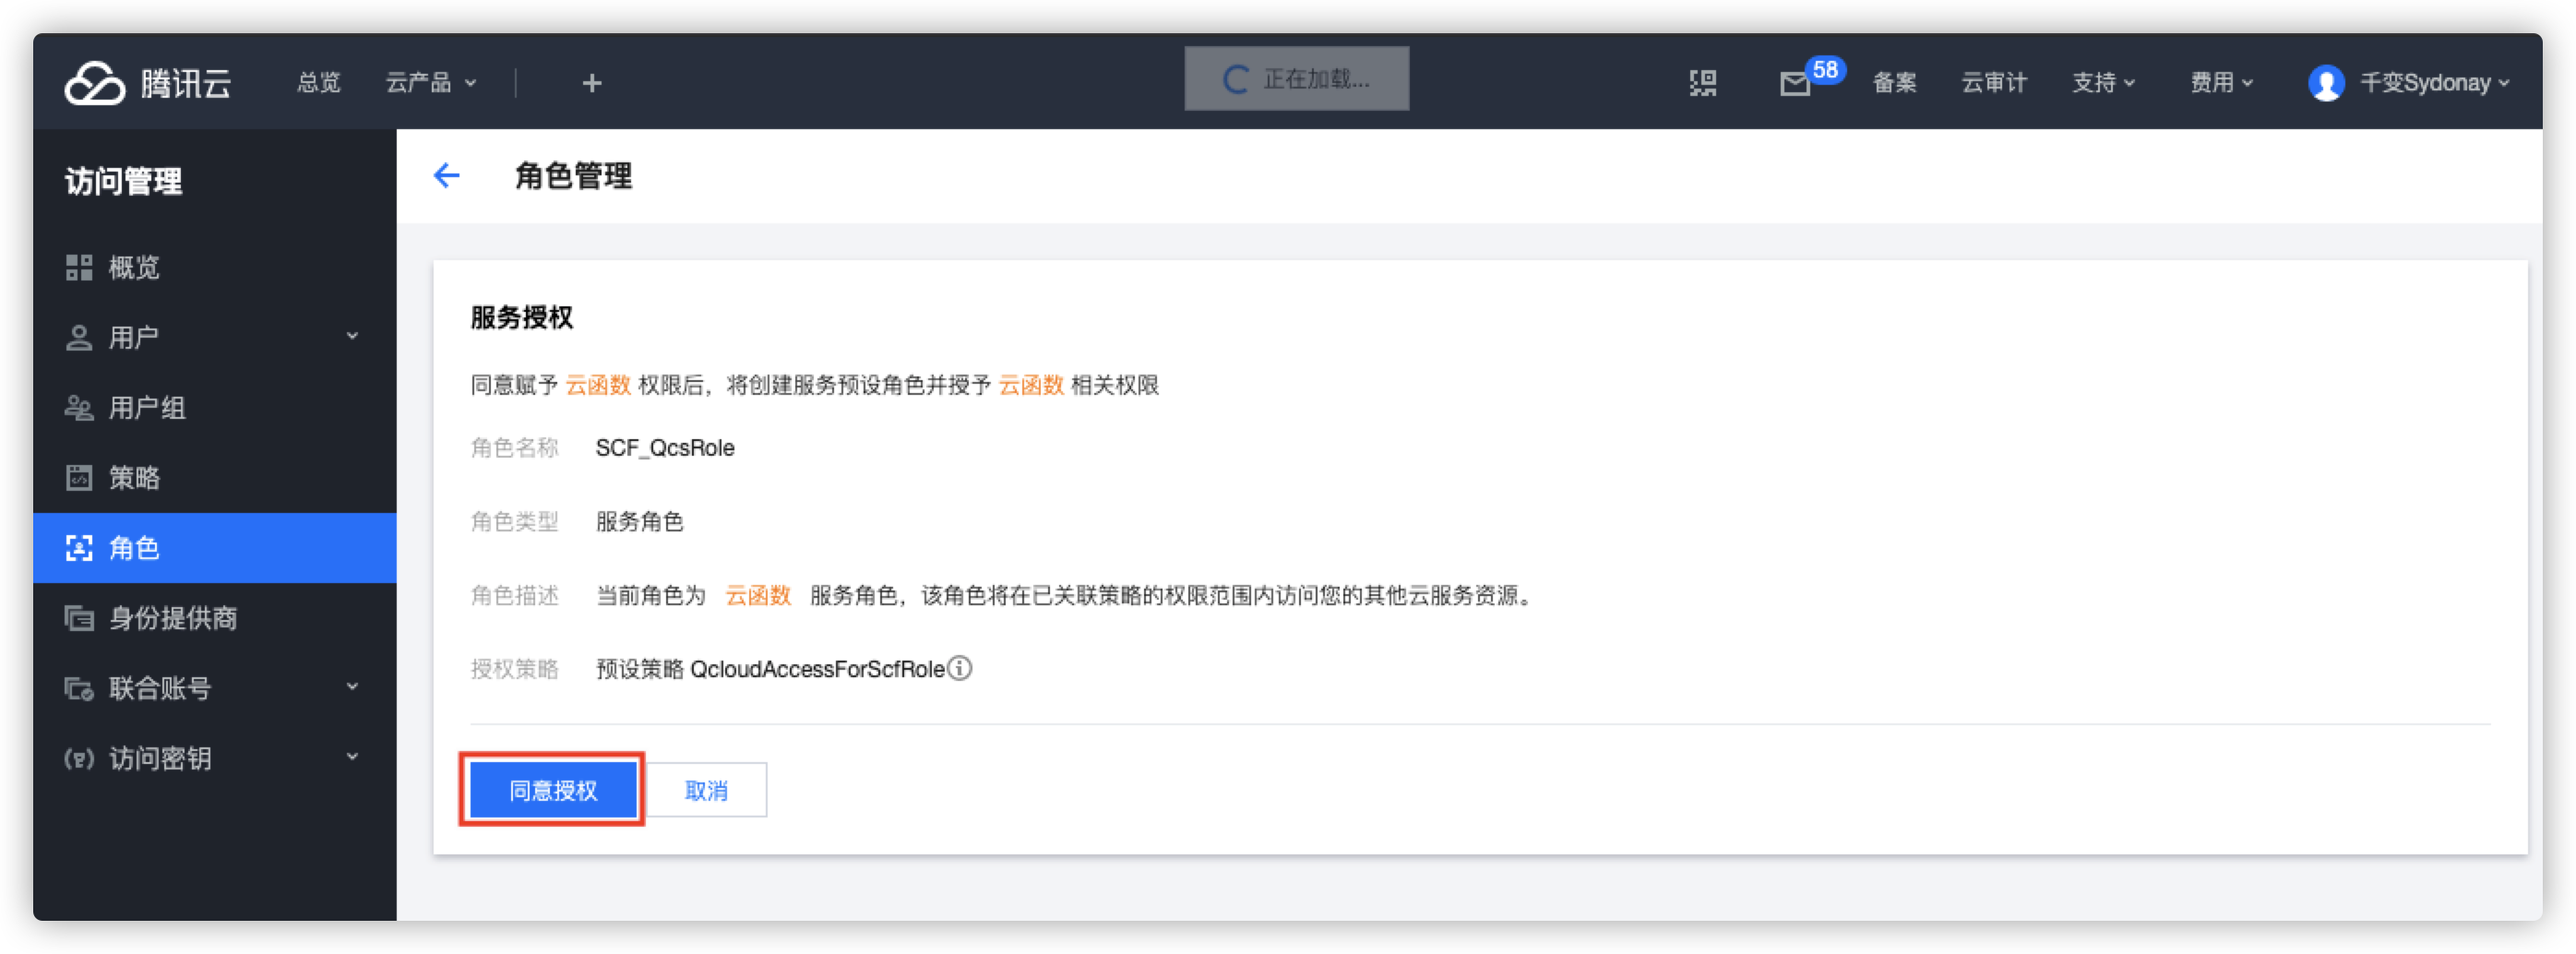Click the 访问密钥 key icon
Screen dimensions: 2576x954
pos(78,758)
